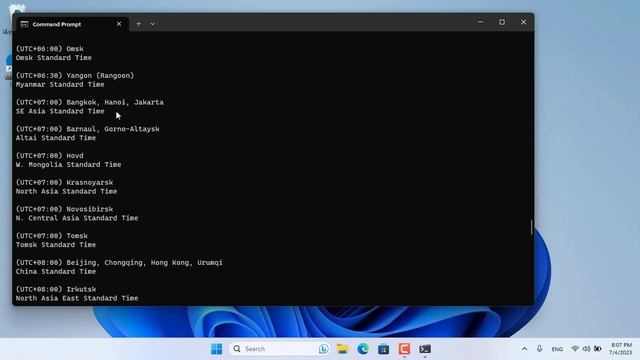Click 'SE Asia Standard Time' text
This screenshot has height=360, width=640.
60,111
